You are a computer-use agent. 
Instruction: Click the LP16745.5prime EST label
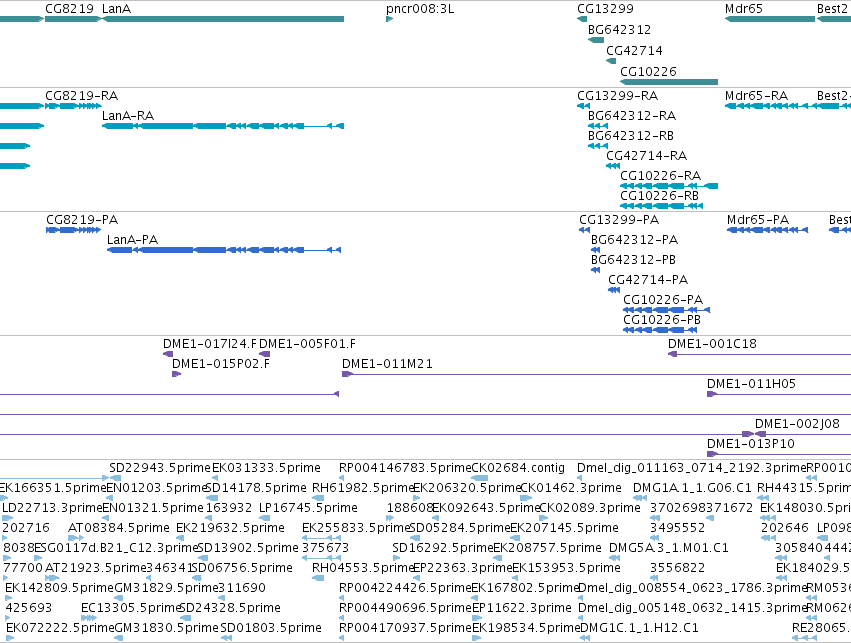308,508
